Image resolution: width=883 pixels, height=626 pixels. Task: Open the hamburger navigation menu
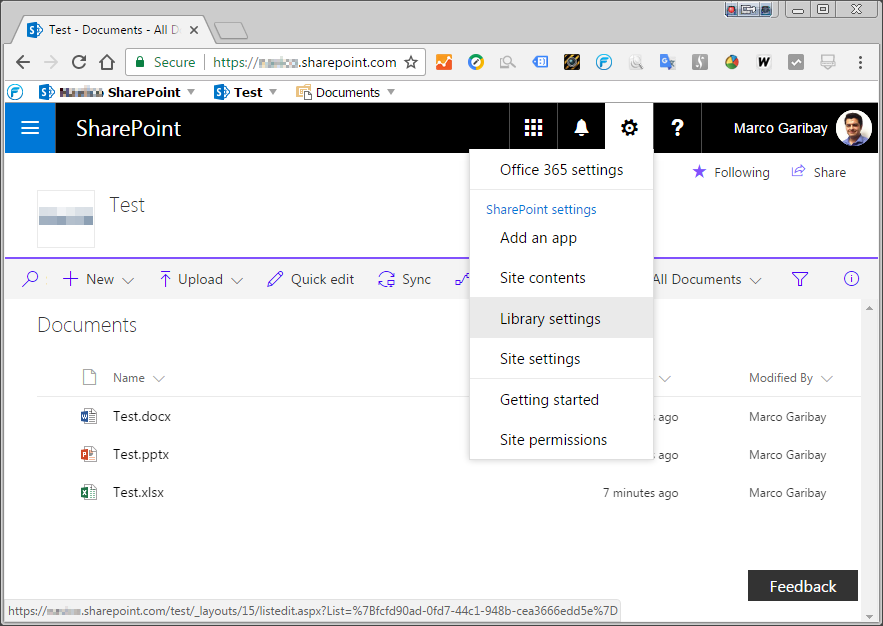pos(30,128)
